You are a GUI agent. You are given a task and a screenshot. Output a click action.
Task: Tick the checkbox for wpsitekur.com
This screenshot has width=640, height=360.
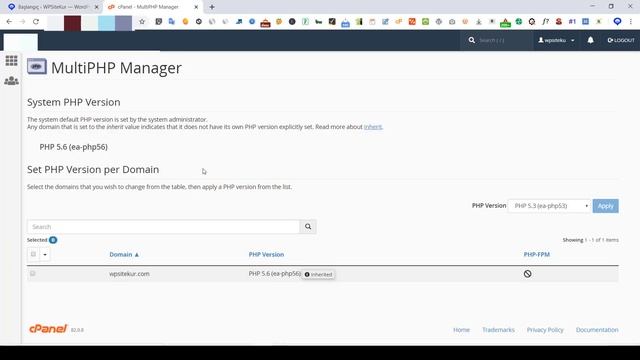[x=33, y=273]
